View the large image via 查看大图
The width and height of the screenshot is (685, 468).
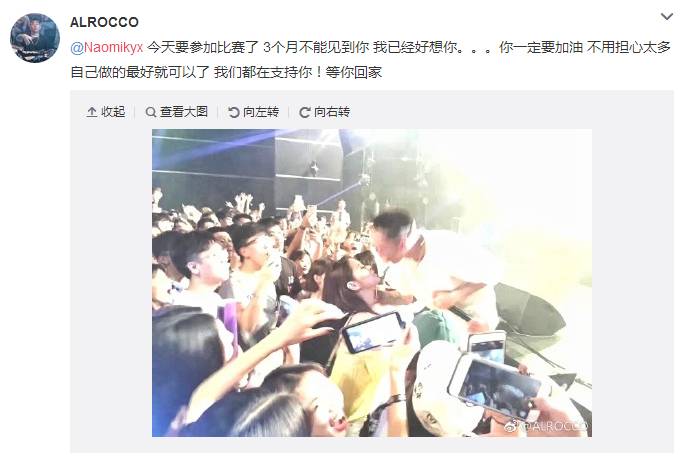click(183, 112)
